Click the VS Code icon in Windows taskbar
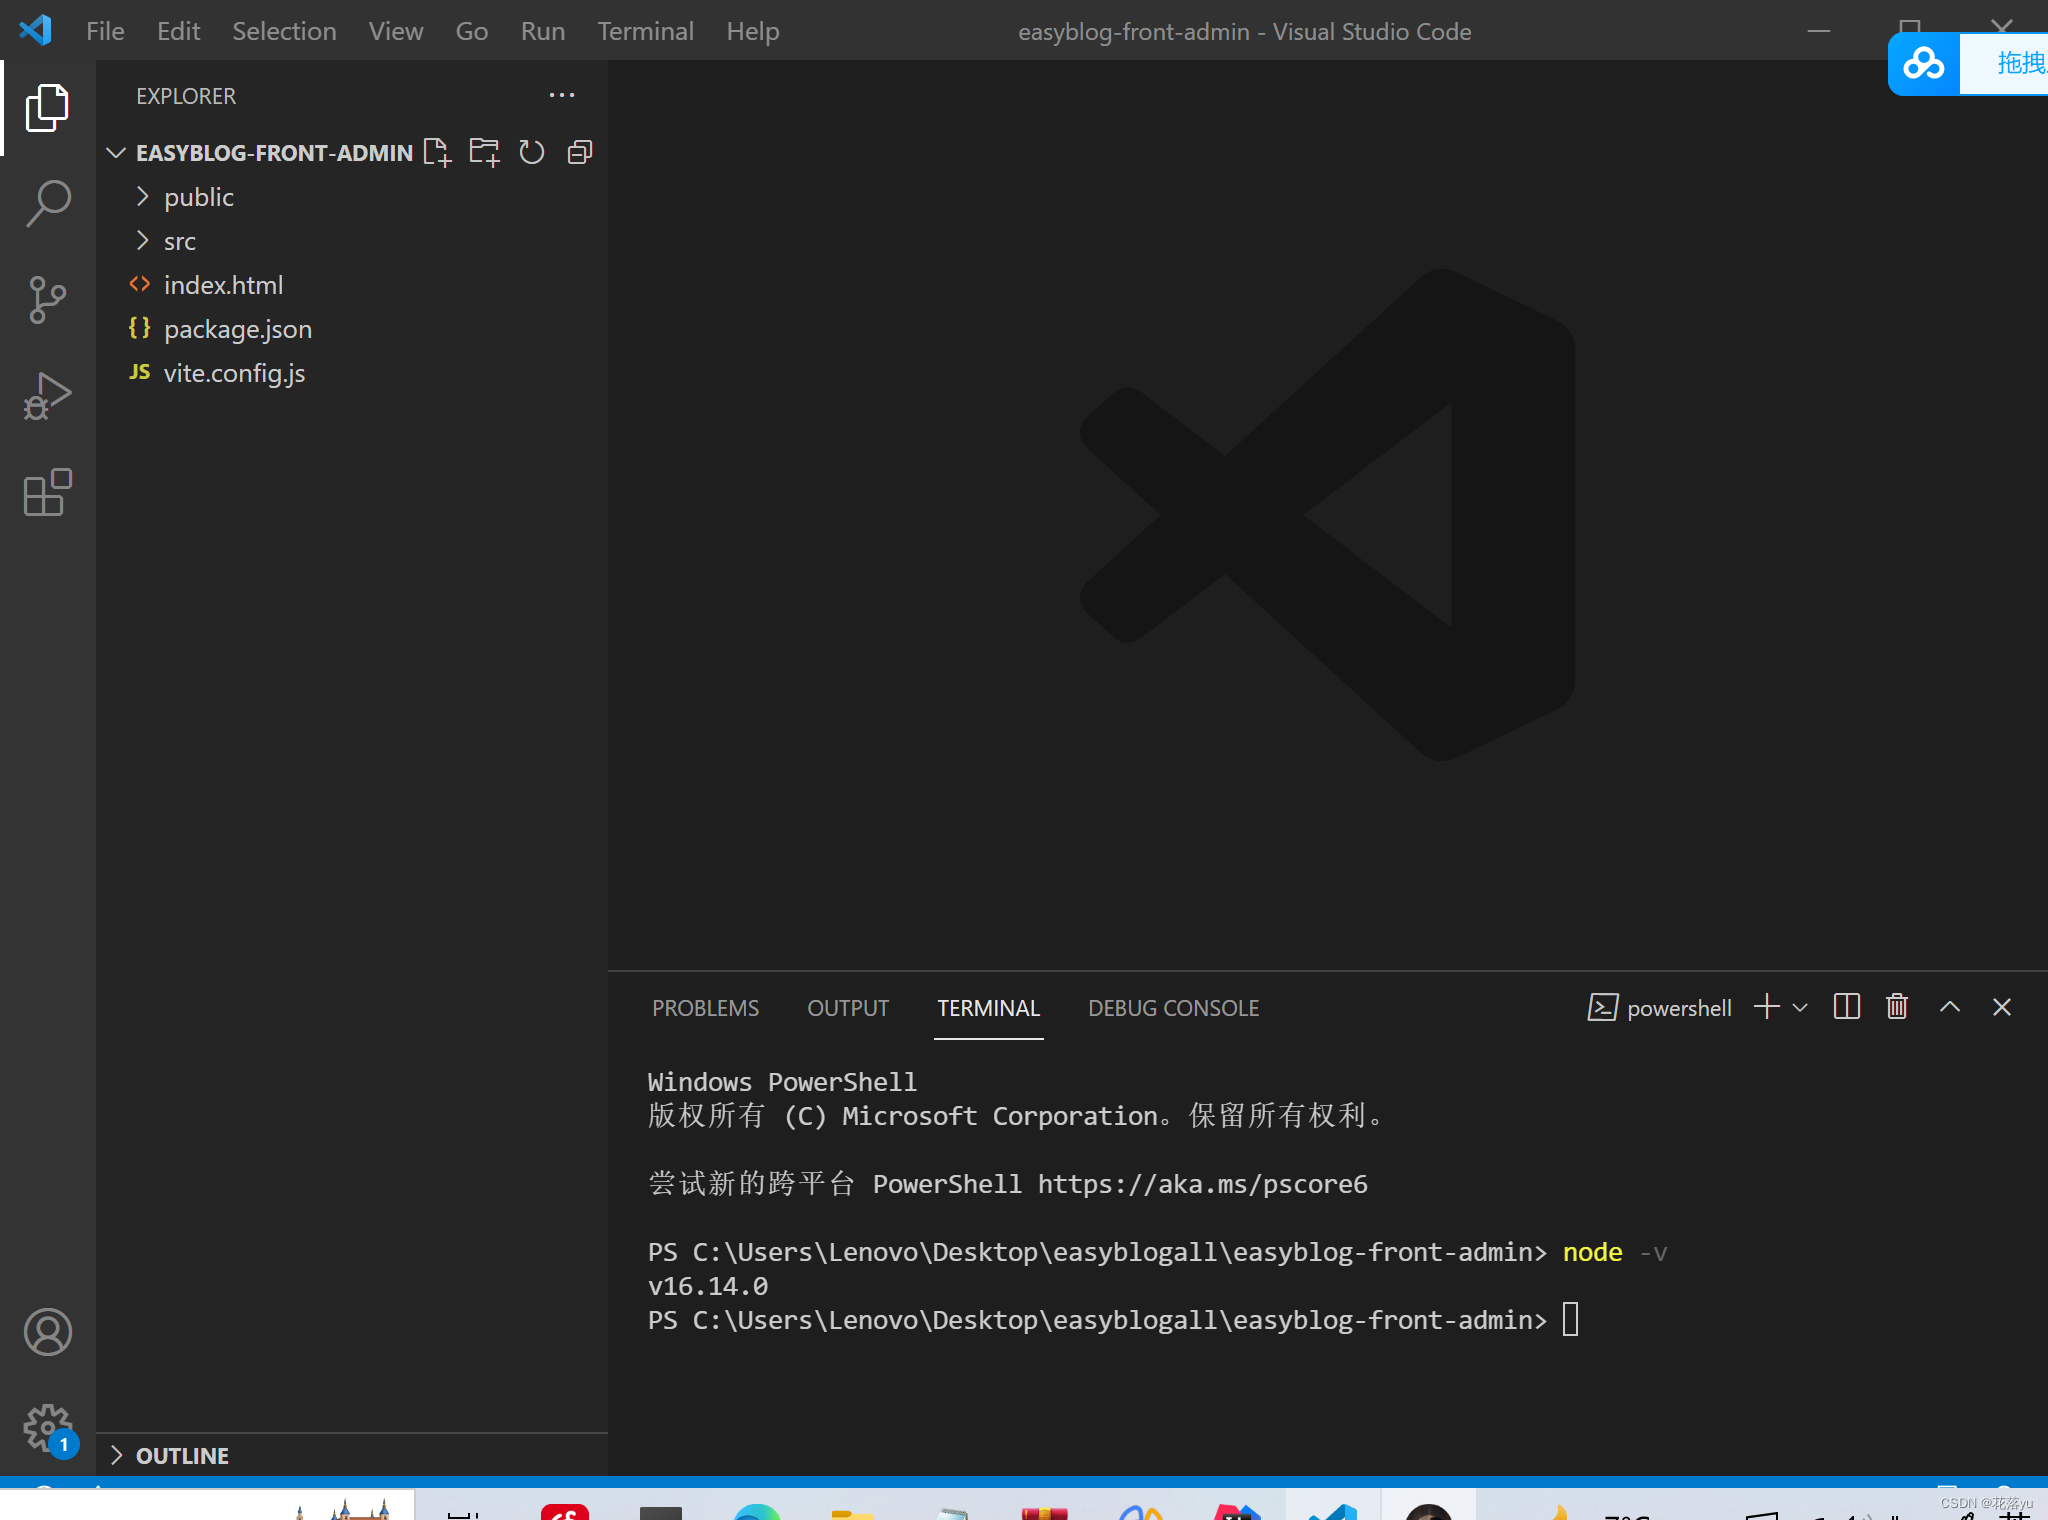This screenshot has width=2048, height=1520. (1333, 1509)
